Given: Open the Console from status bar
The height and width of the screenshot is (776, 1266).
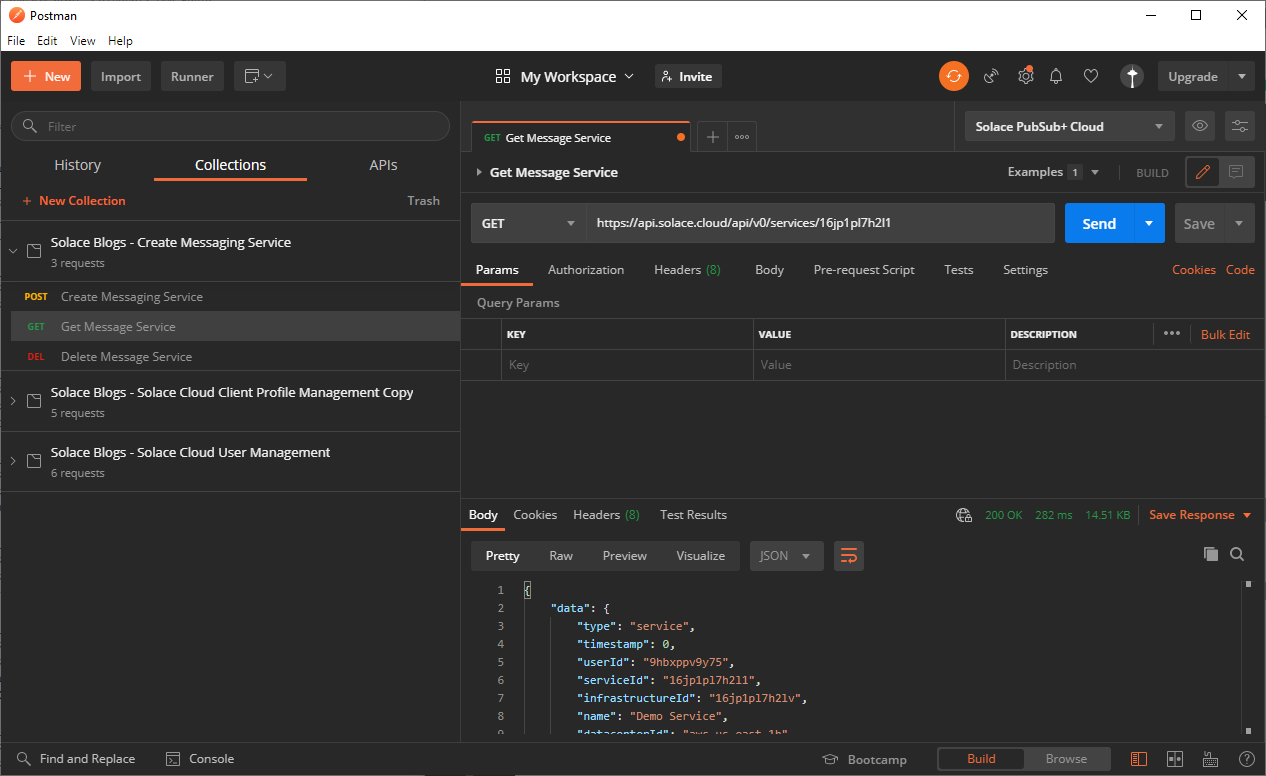Looking at the screenshot, I should 199,759.
